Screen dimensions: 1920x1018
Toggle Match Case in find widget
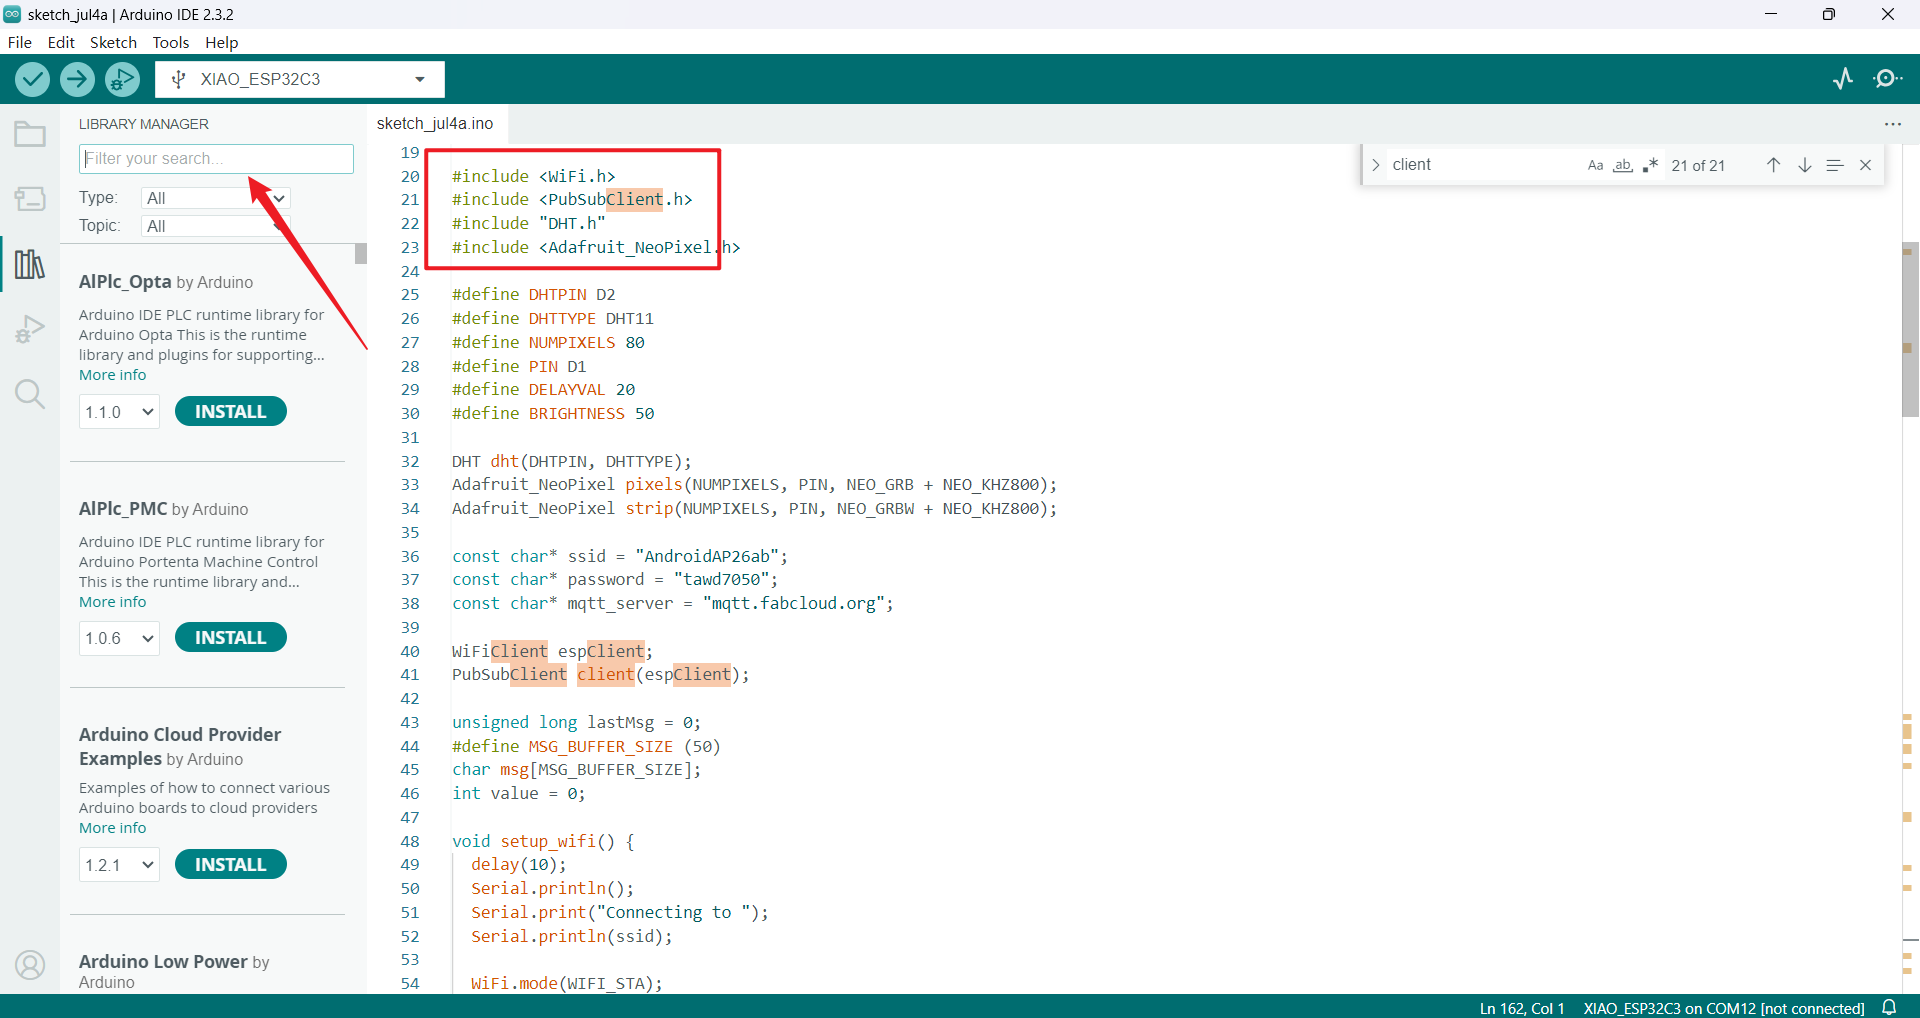[1596, 165]
